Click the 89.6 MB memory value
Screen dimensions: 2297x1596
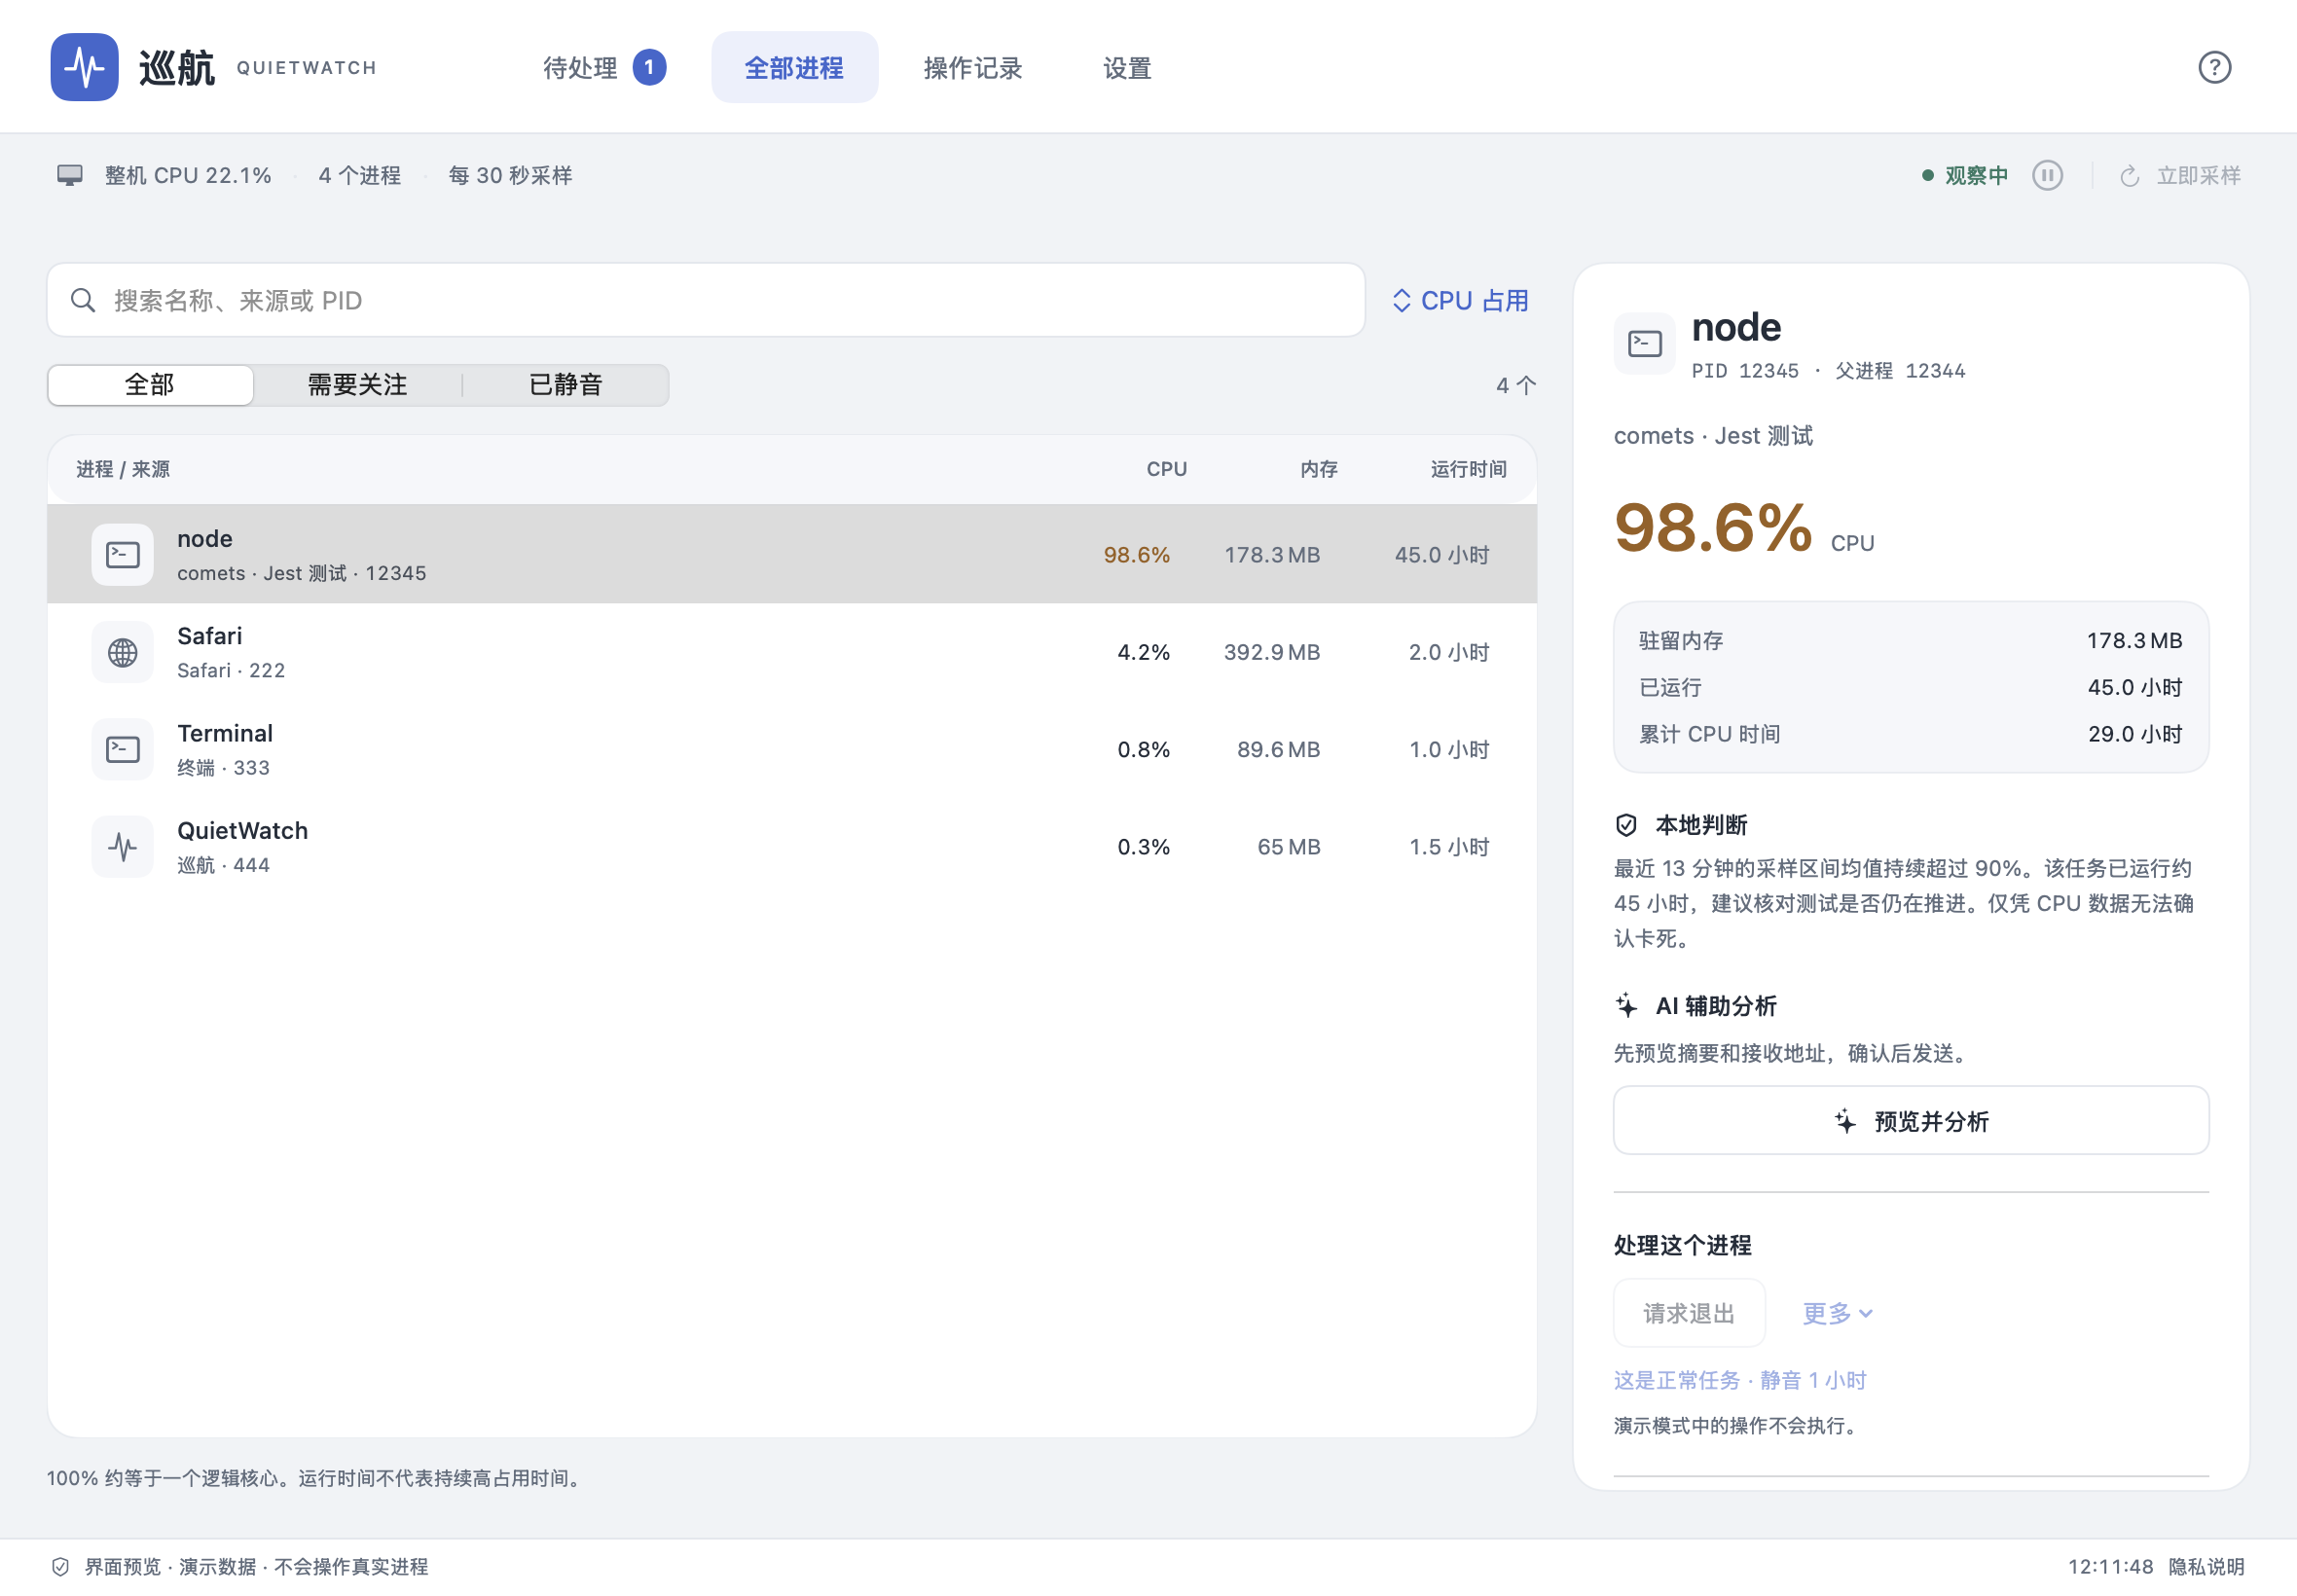tap(1278, 749)
